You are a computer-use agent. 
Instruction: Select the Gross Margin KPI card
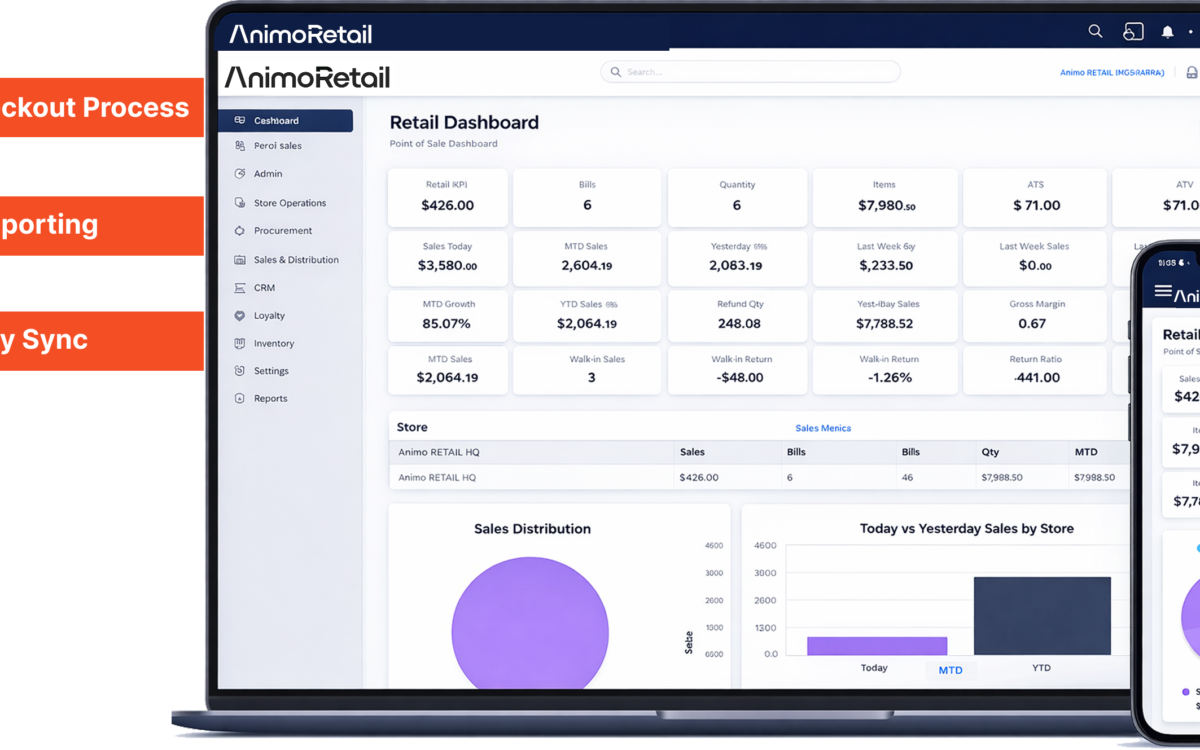click(1036, 315)
